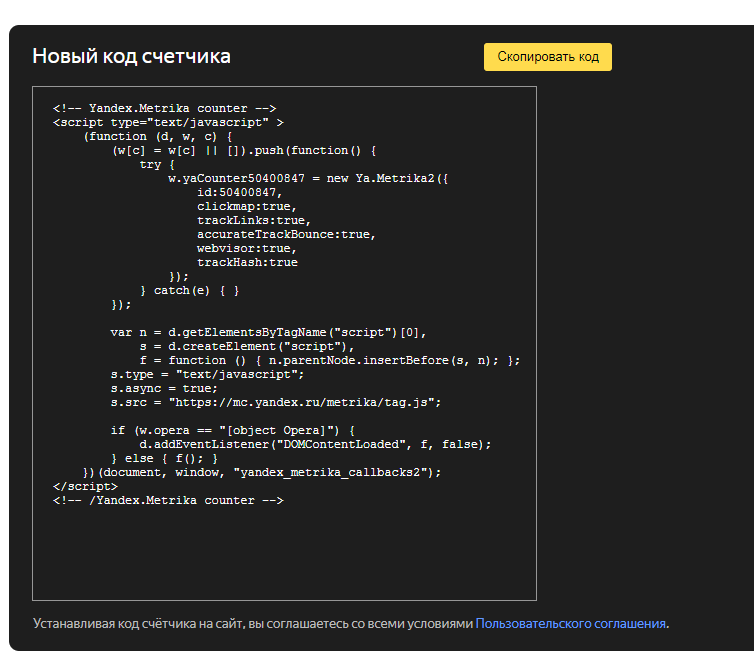Click the clickmap:true code line

coord(247,206)
